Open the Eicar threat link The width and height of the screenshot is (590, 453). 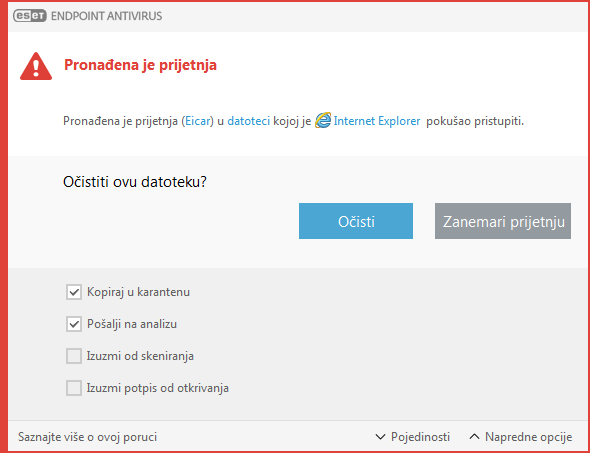tap(198, 122)
